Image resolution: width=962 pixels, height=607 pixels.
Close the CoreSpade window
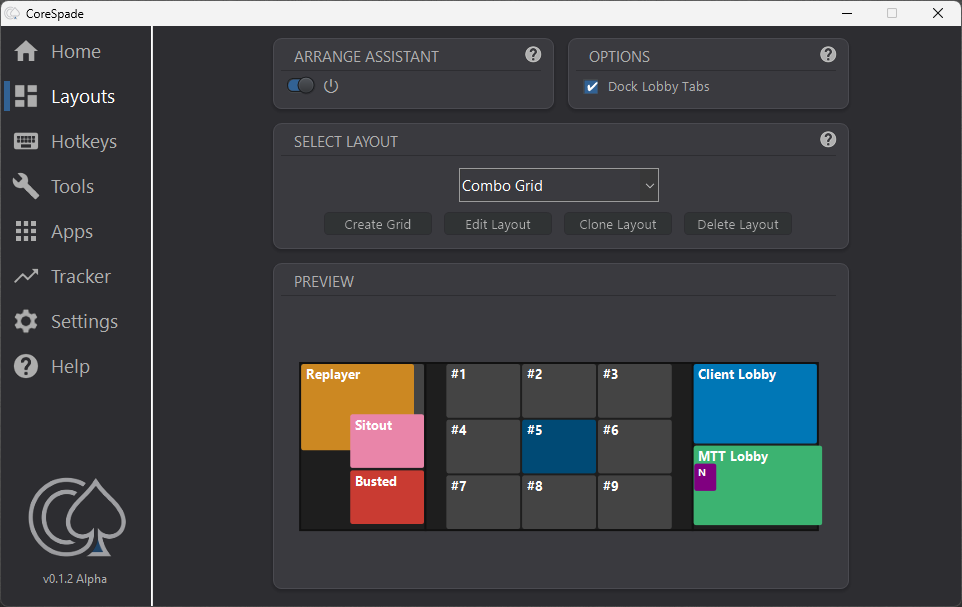tap(937, 13)
